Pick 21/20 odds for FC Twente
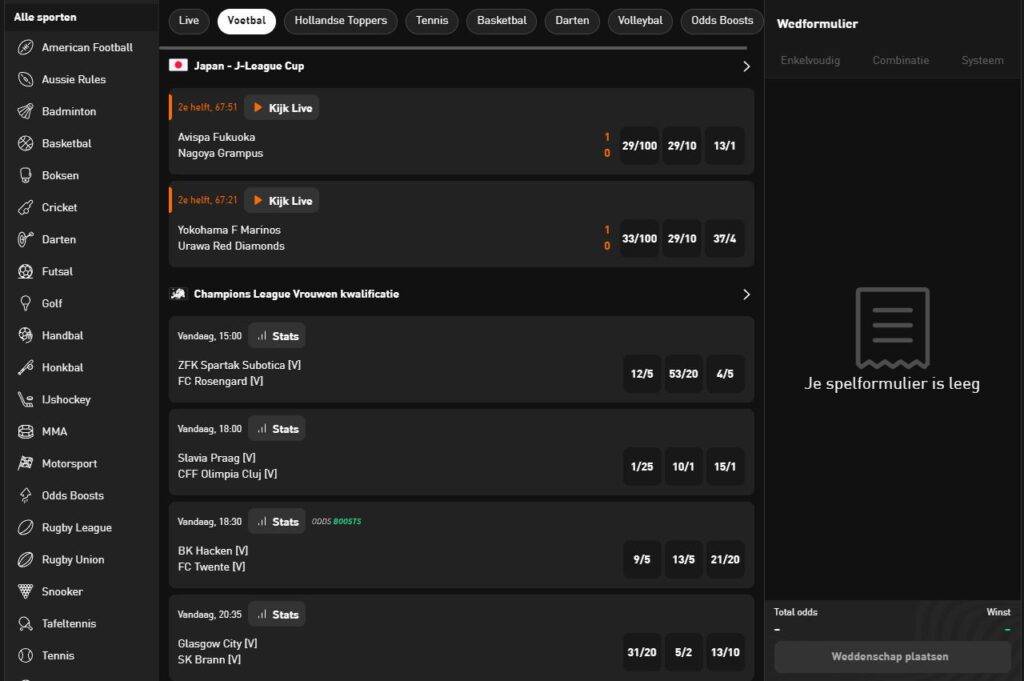Screen dimensions: 1024x681 click(x=725, y=559)
